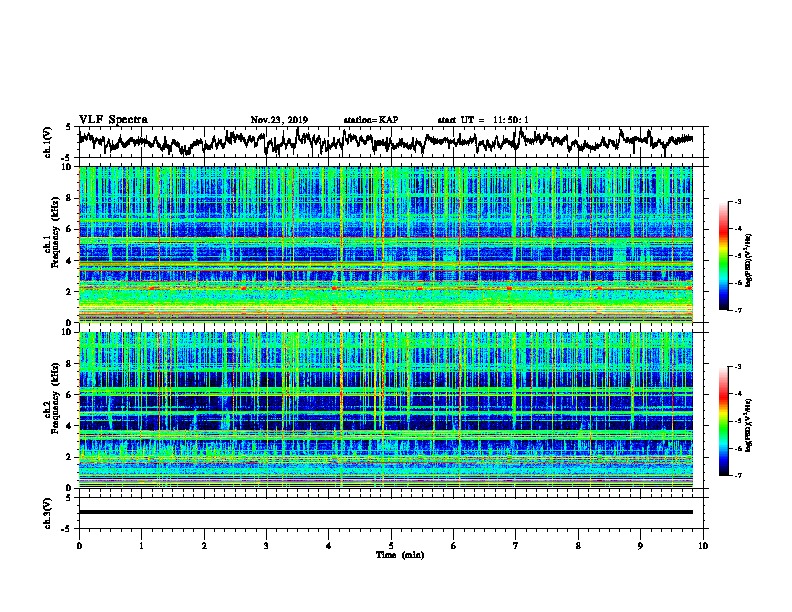Click the "-7" label on ch.2 color bar
The image size is (792, 612).
[x=737, y=475]
